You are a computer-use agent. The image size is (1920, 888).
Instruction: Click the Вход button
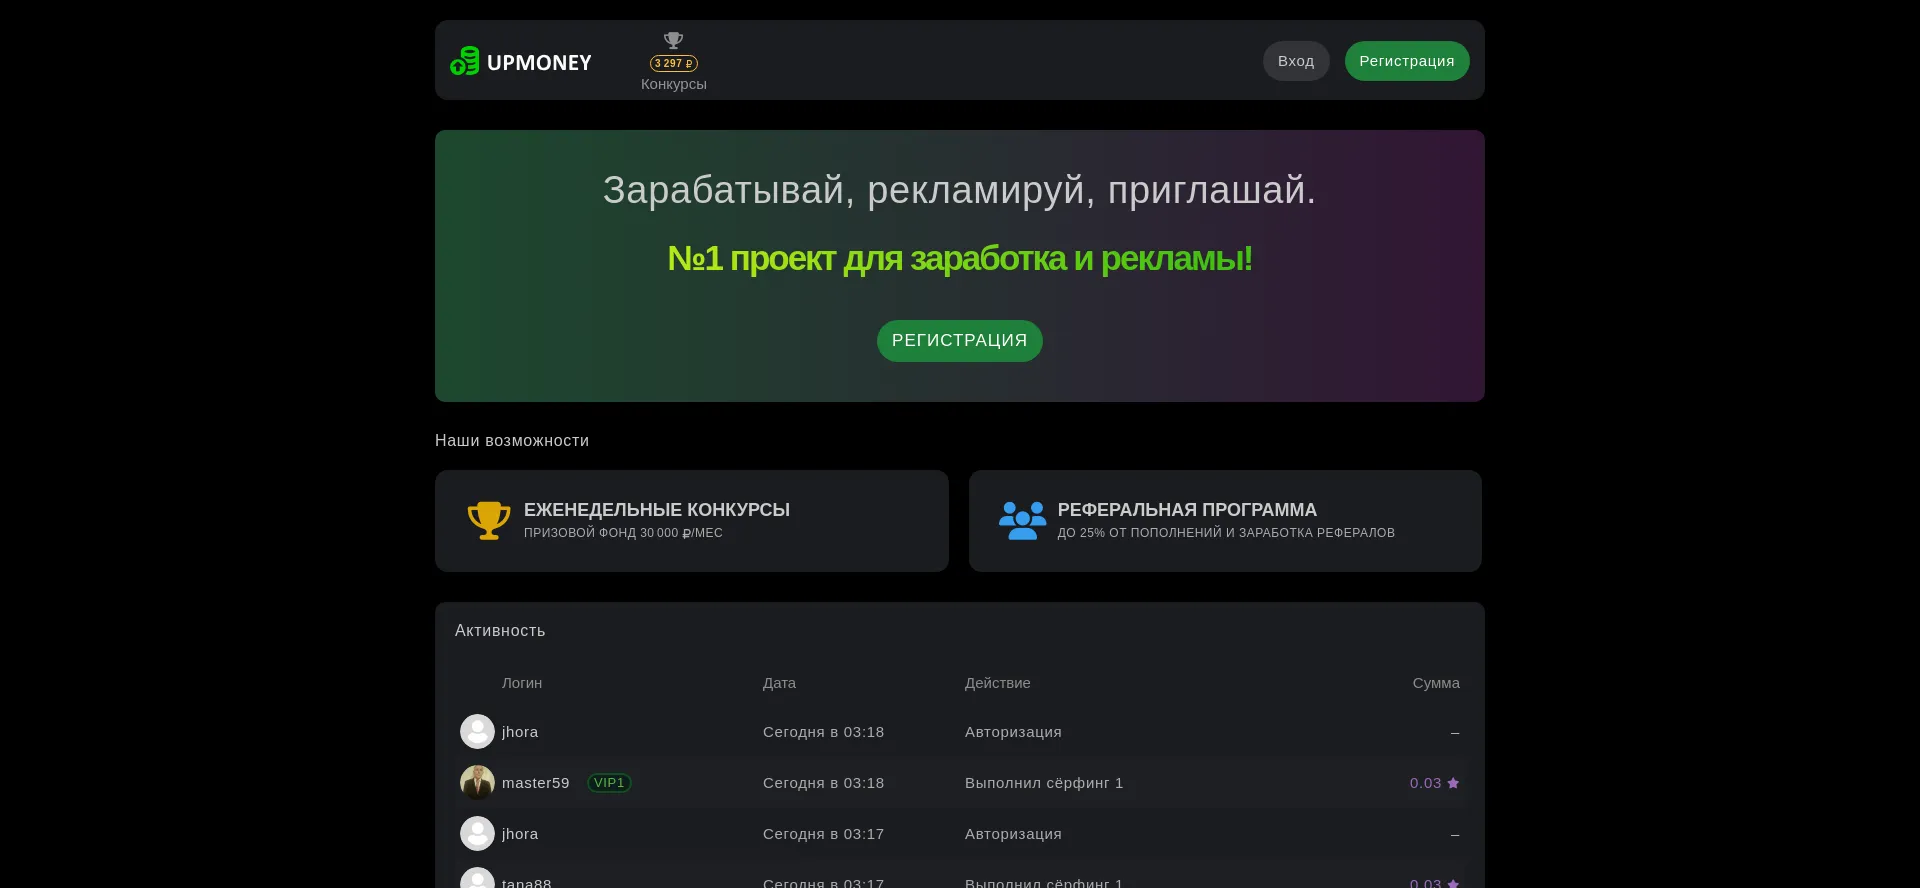1296,61
